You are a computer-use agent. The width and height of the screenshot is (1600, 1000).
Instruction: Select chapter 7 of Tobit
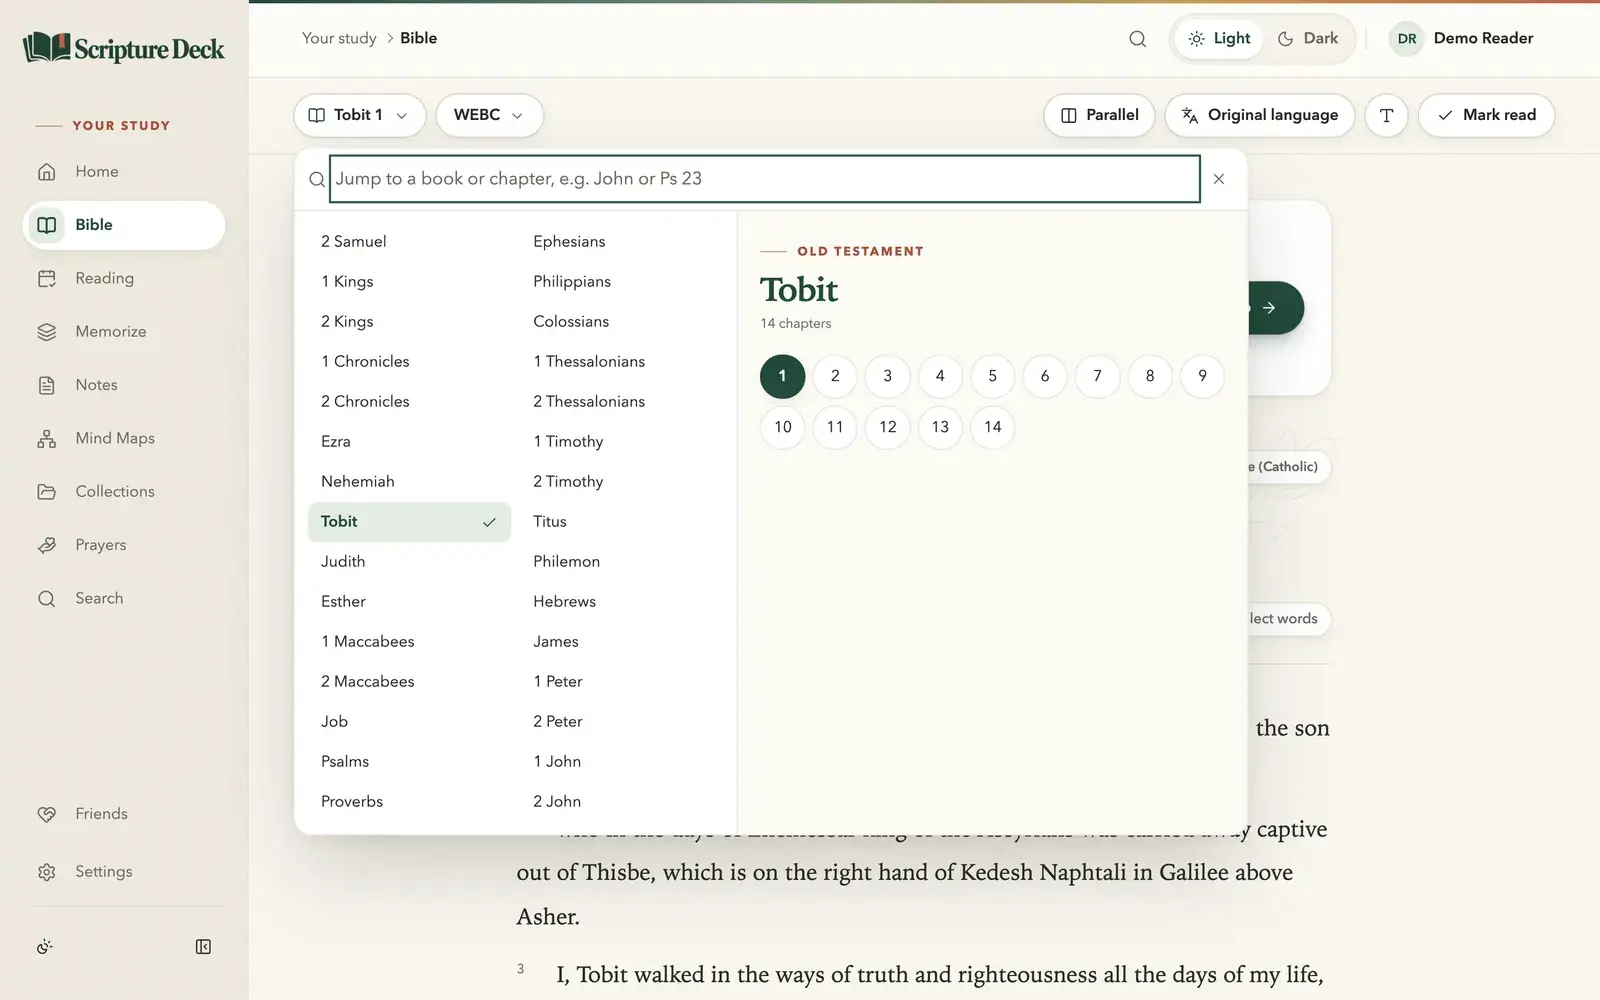1097,376
